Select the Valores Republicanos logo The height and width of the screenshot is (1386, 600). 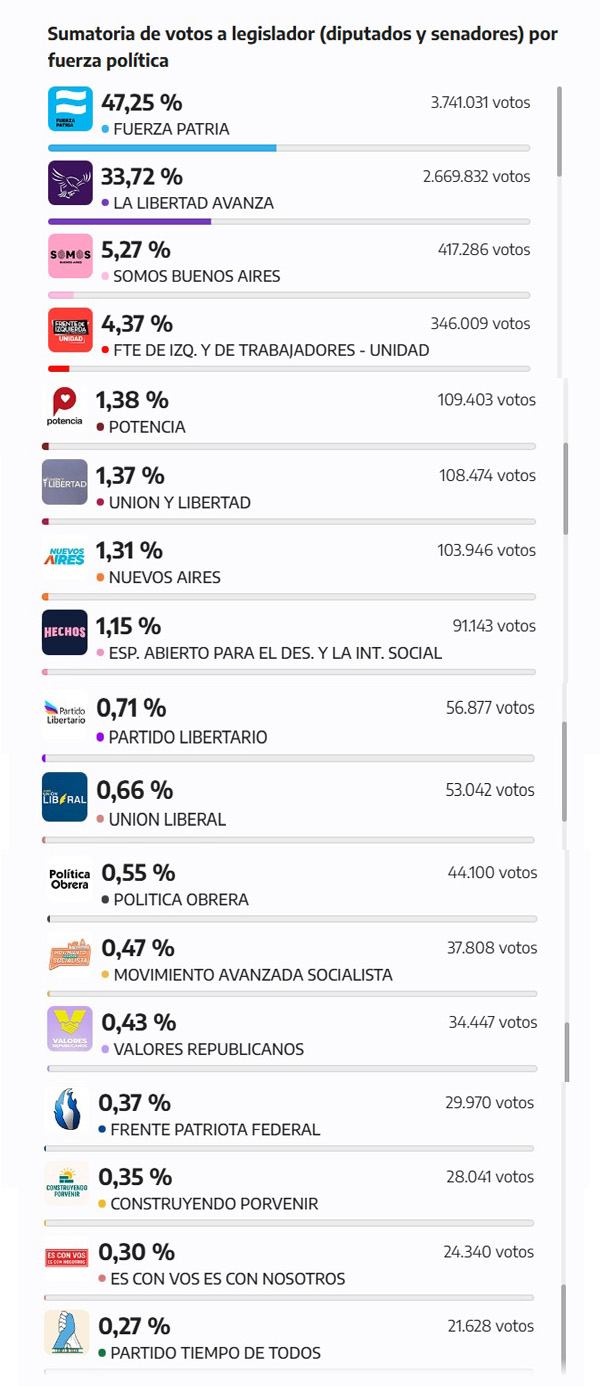pos(70,1029)
